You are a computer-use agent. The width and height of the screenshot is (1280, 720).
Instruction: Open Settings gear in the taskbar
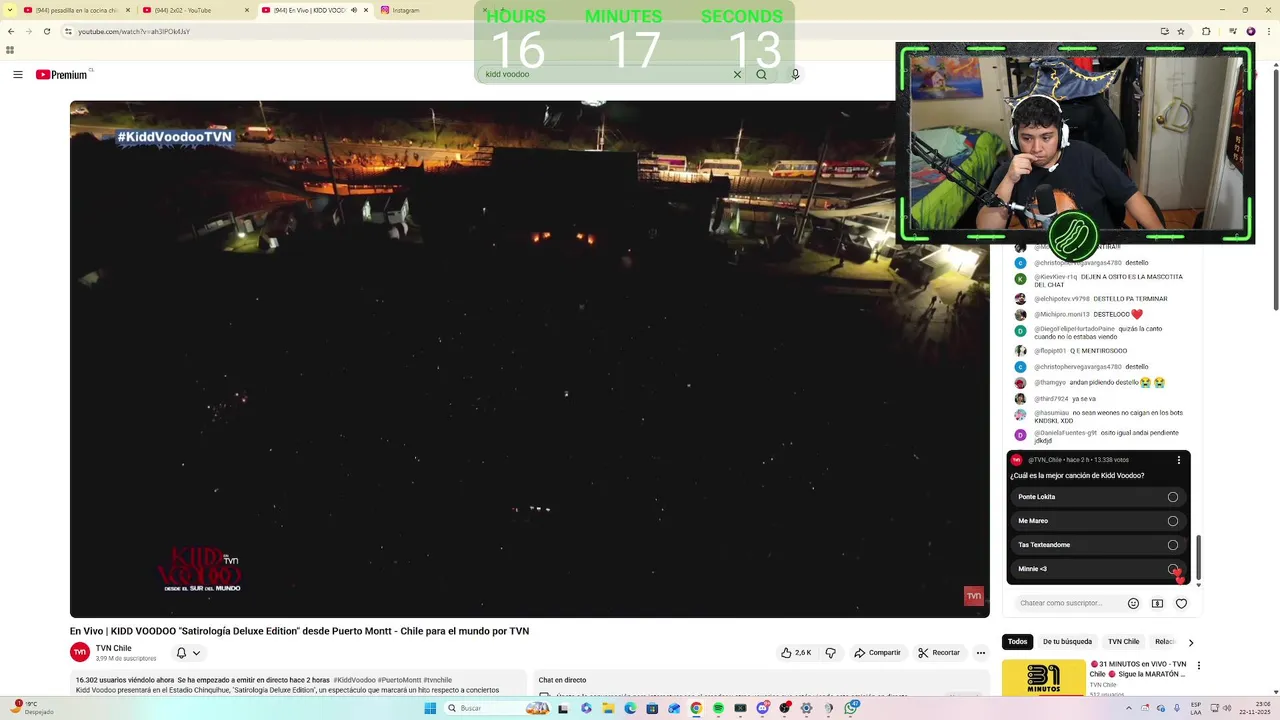806,708
